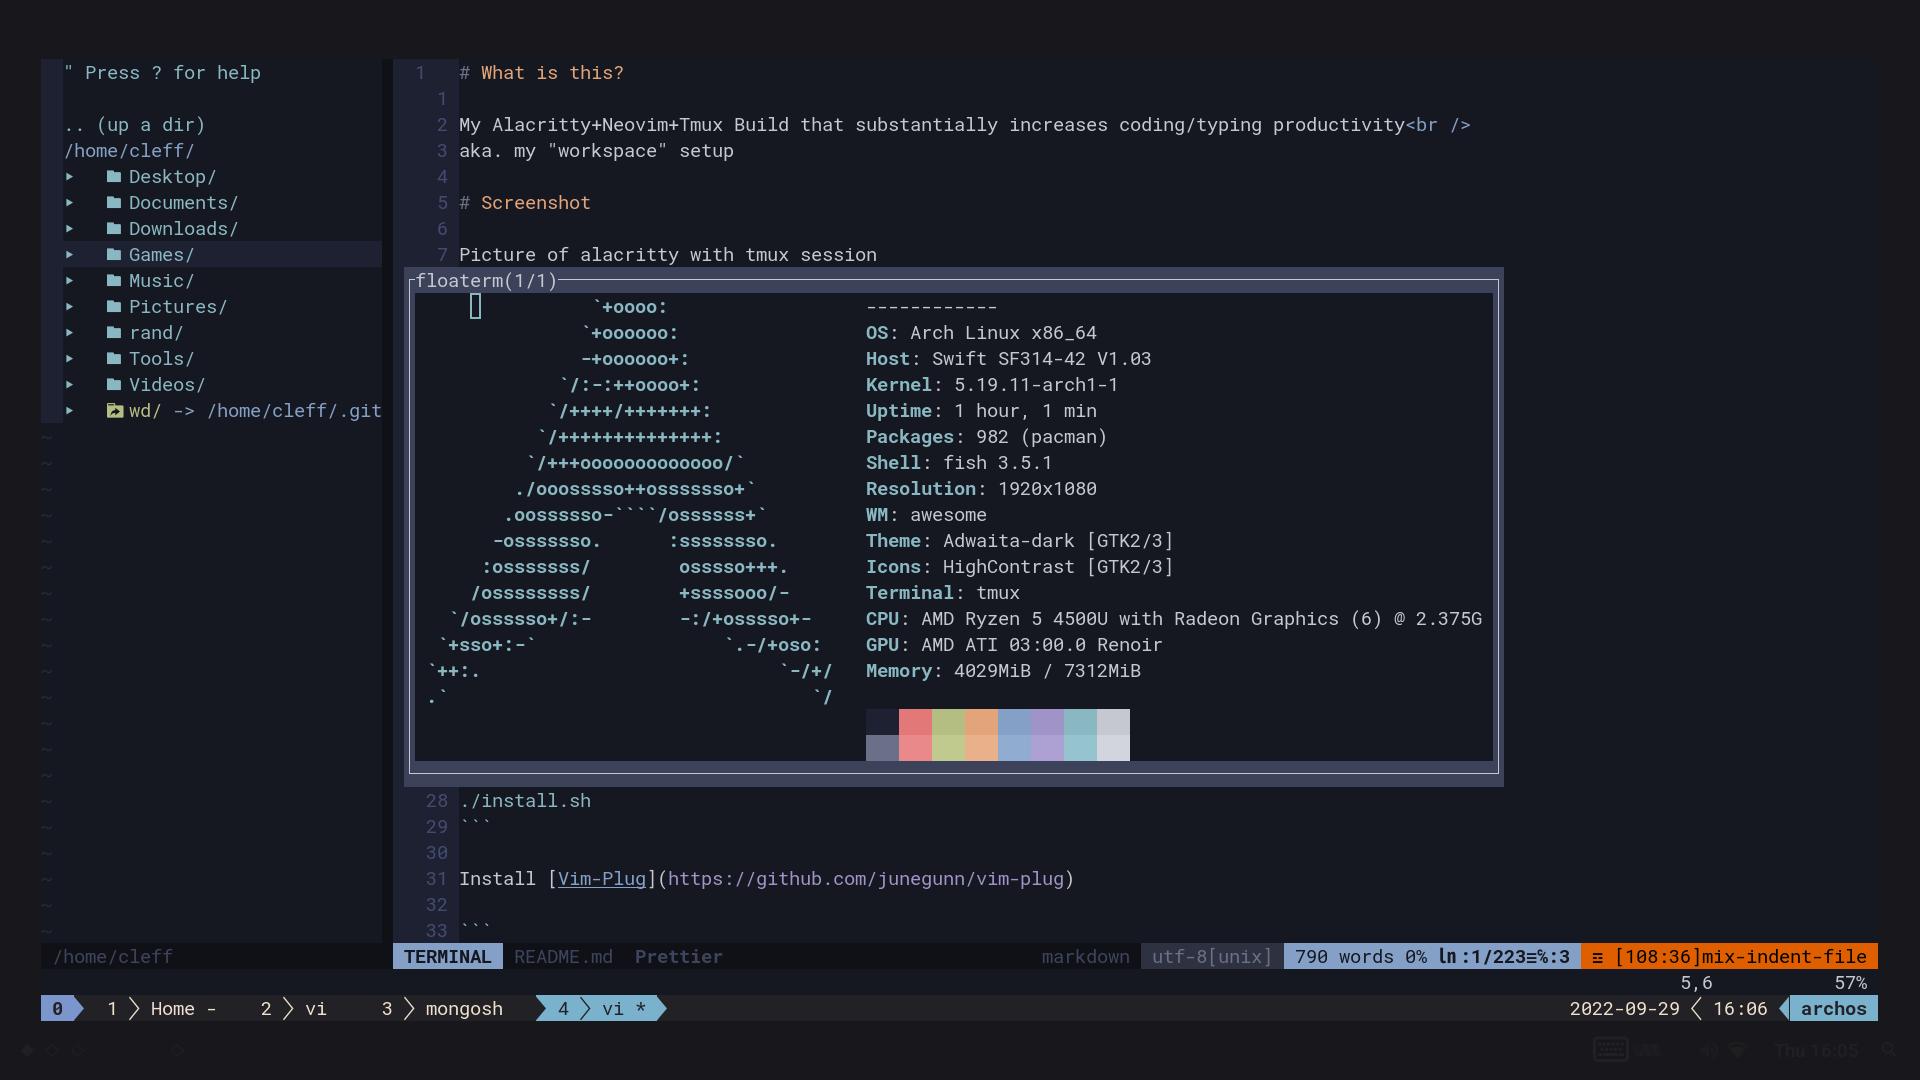Click the 16:06 time in tmux bar
Screen dimensions: 1920x1080
[x=1740, y=1009]
